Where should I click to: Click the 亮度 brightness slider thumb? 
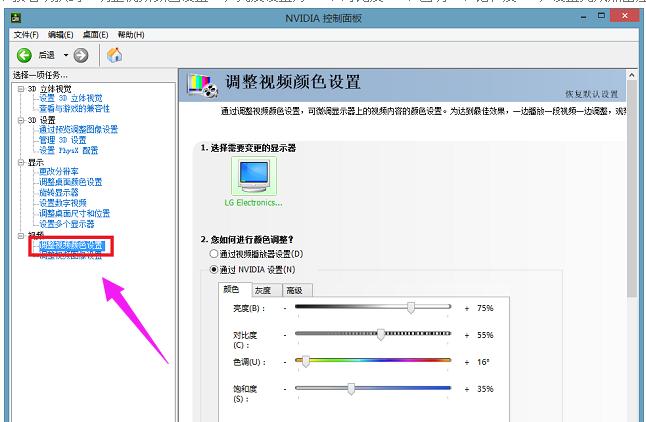point(411,307)
